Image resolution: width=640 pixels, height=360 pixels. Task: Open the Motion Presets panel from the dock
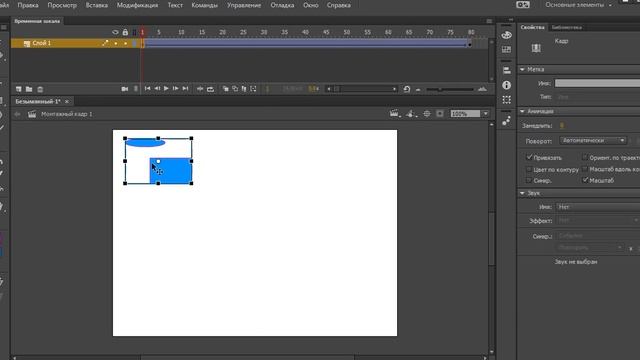click(507, 121)
